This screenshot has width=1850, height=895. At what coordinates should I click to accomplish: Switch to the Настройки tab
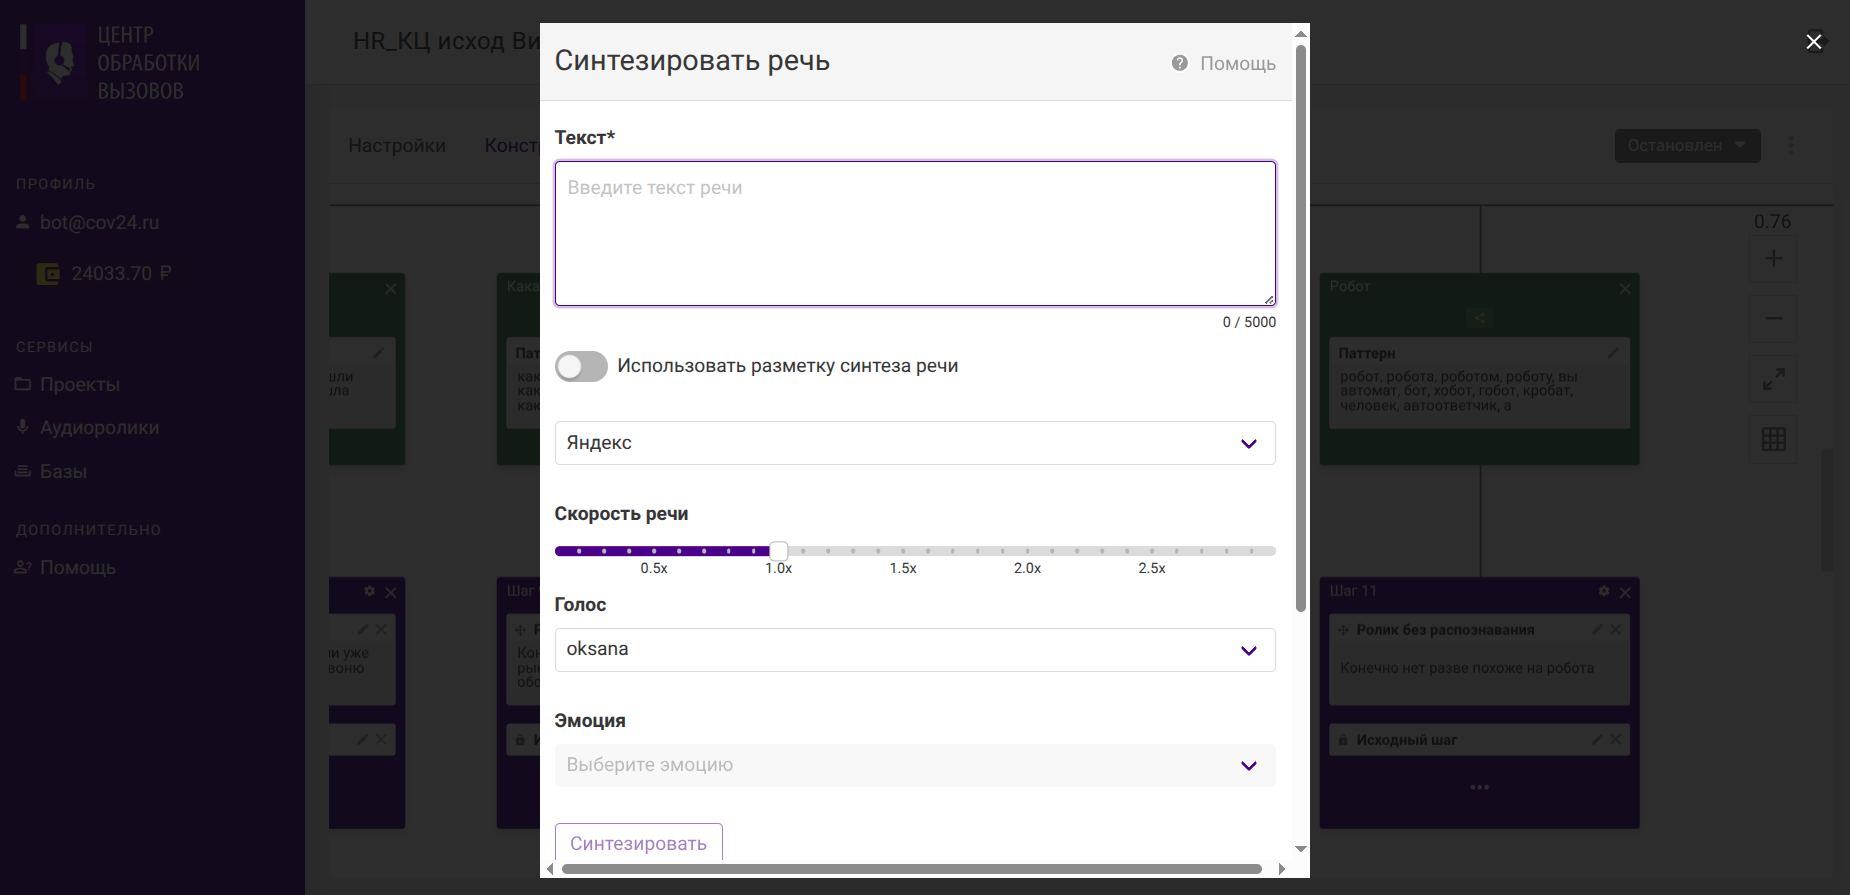tap(397, 146)
